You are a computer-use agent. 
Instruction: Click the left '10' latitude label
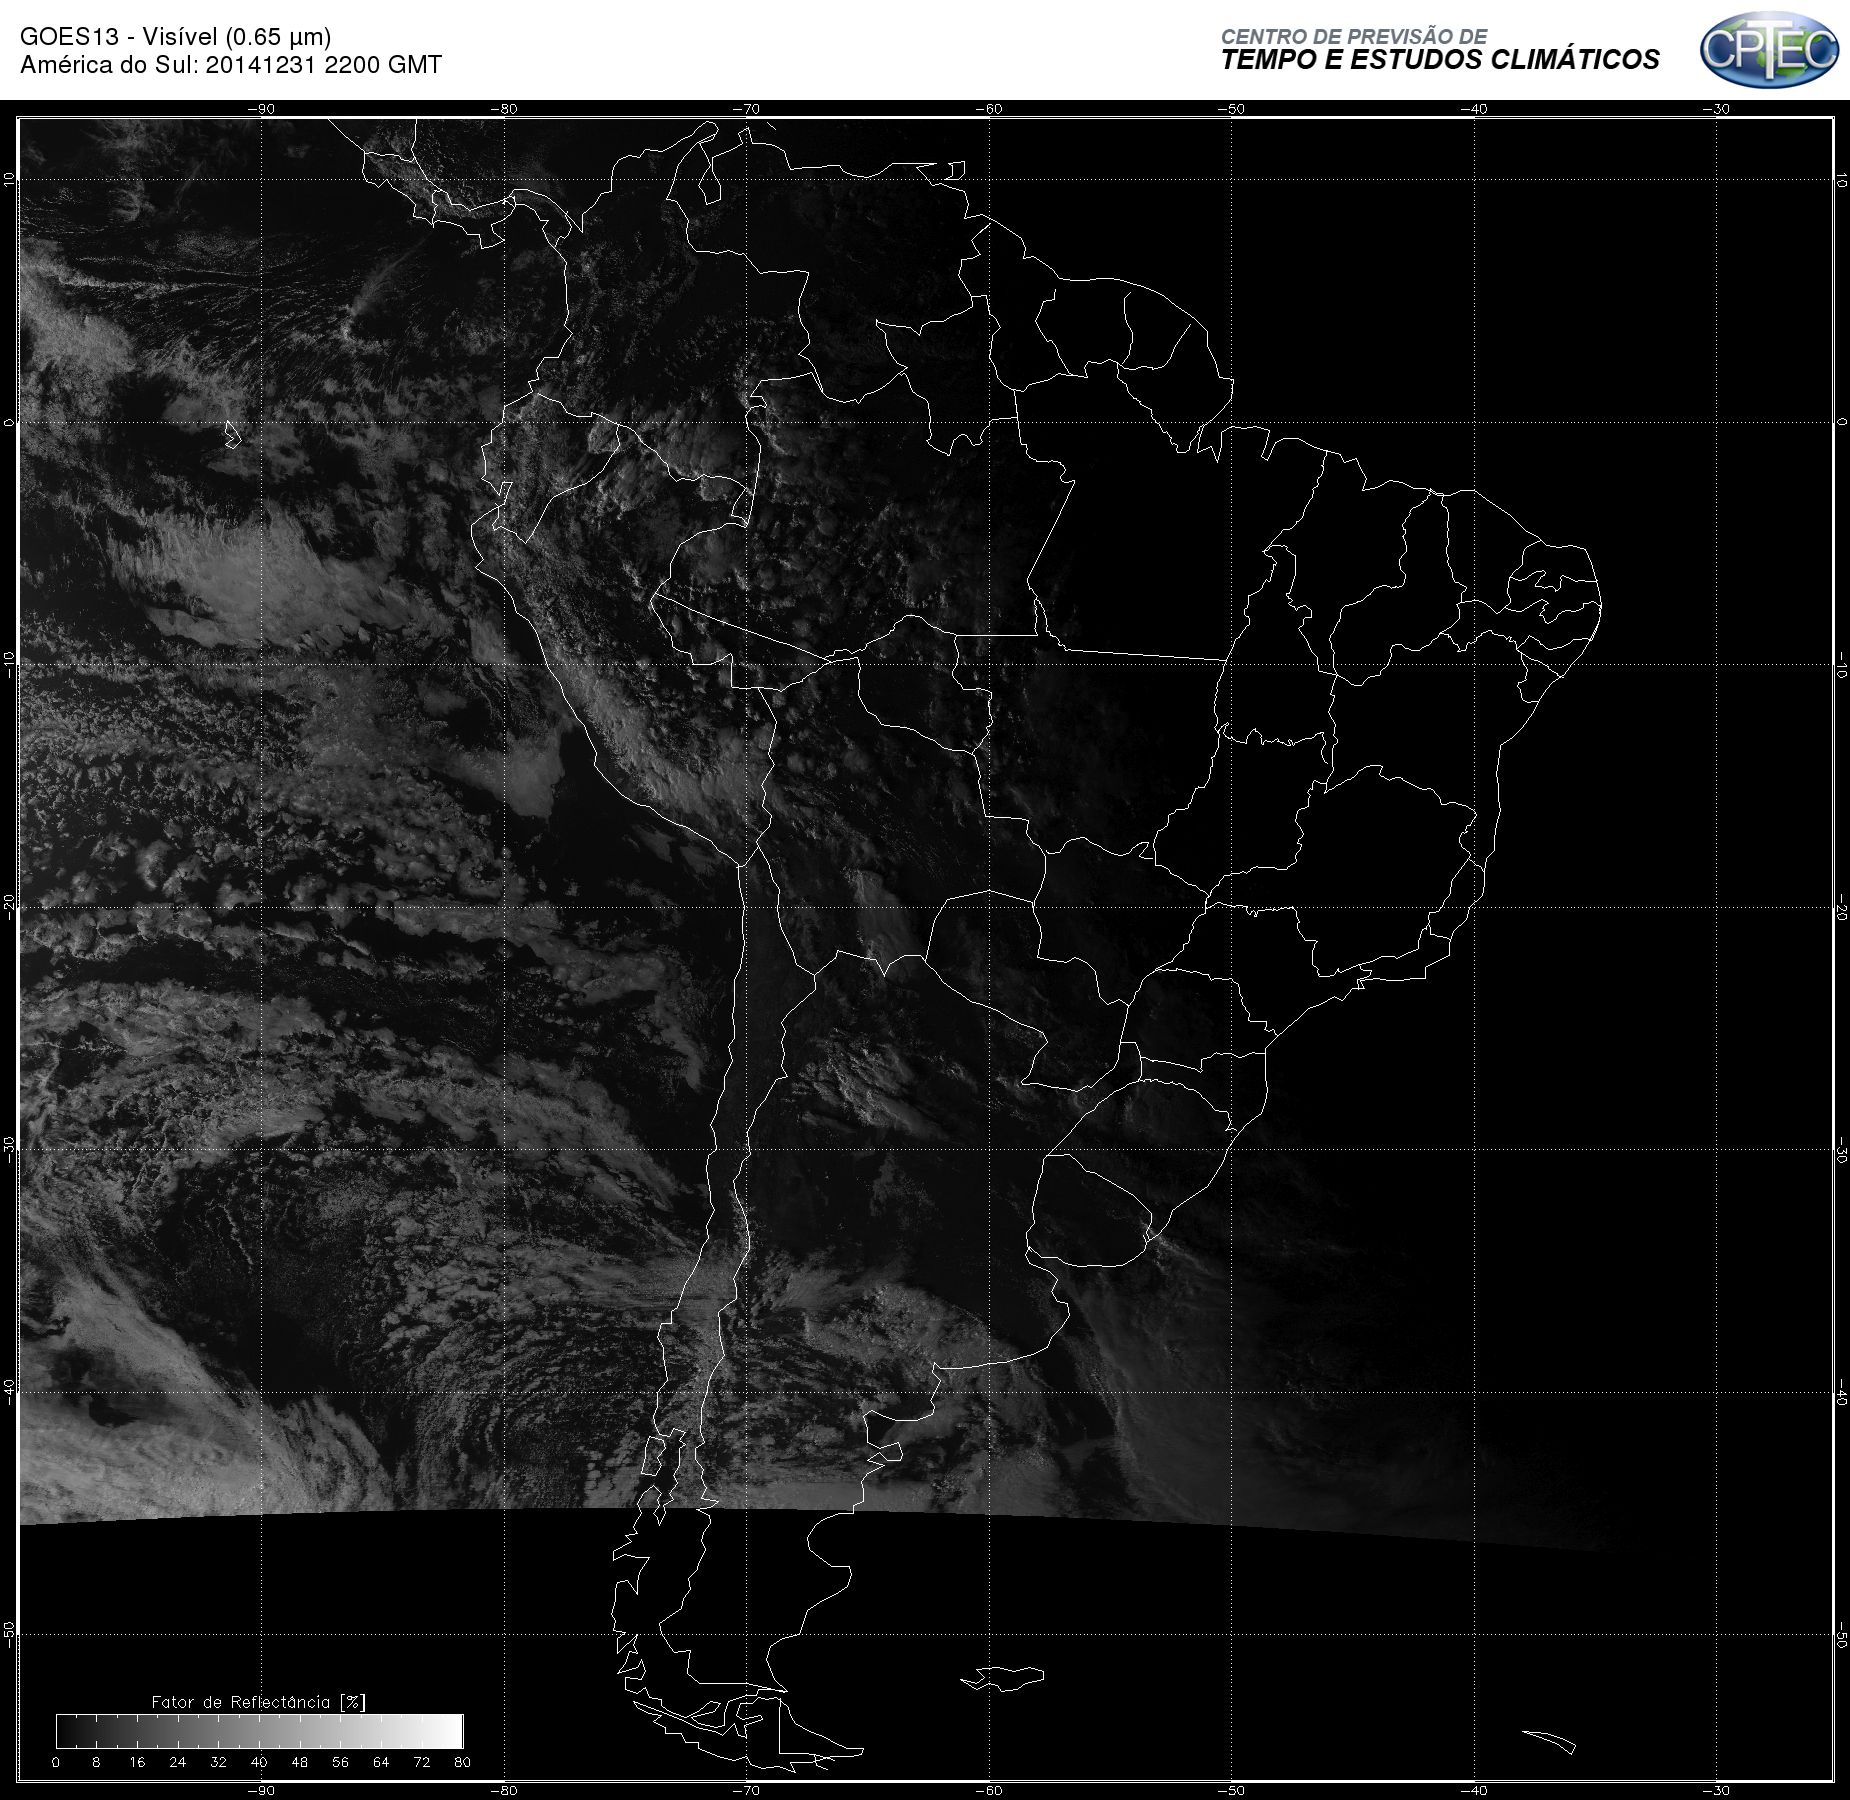[9, 179]
